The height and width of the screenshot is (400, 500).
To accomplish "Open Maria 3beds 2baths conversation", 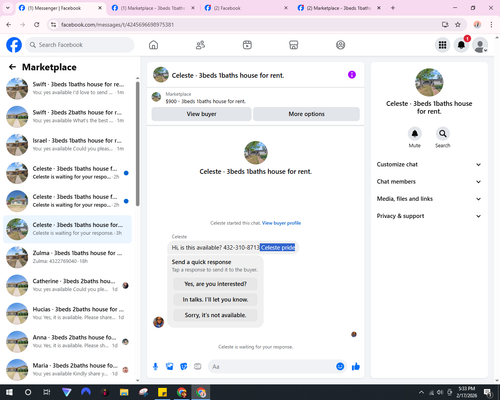I will (x=67, y=370).
